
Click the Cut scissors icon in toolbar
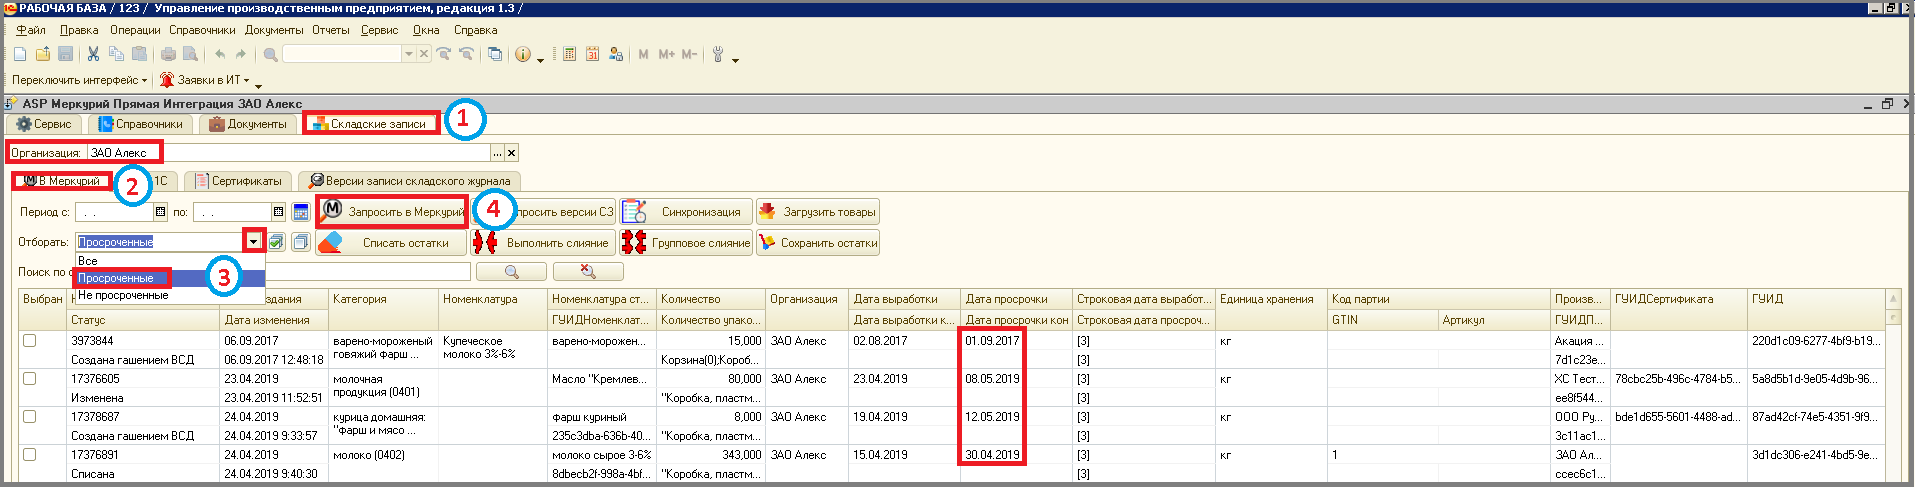coord(93,54)
